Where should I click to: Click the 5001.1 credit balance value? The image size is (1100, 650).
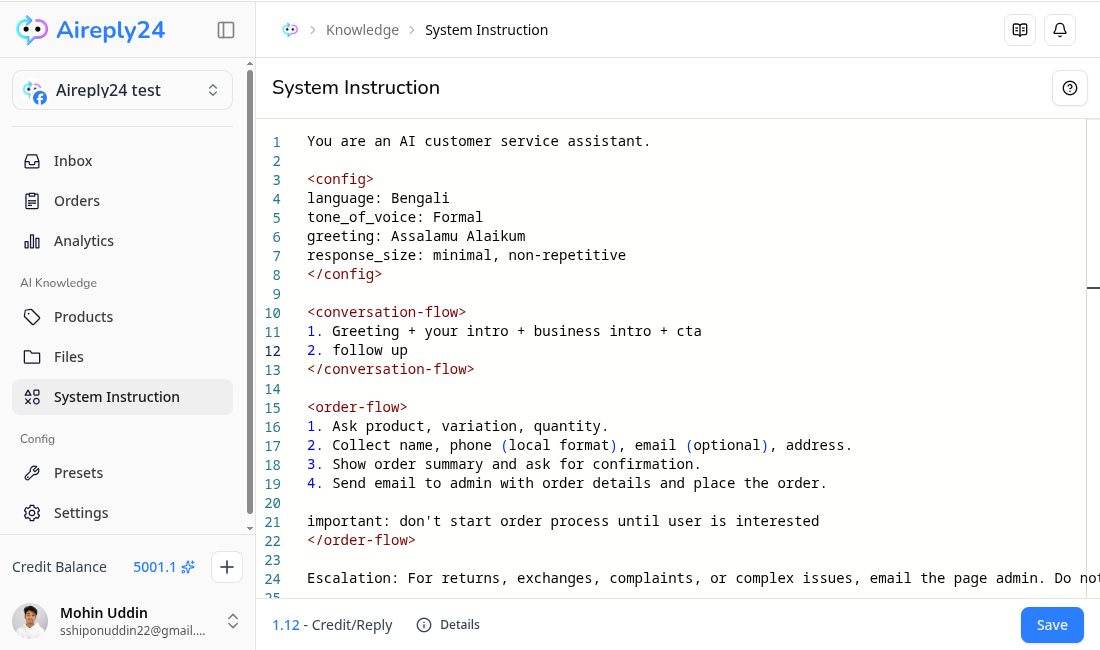click(154, 567)
